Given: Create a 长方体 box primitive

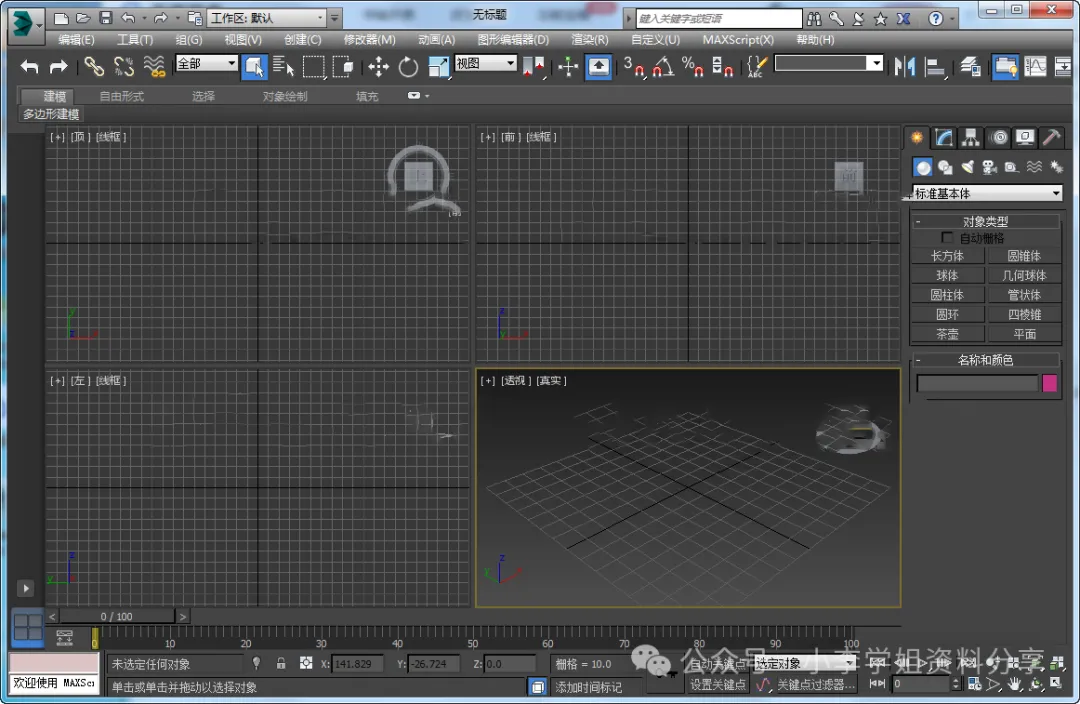Looking at the screenshot, I should (948, 256).
